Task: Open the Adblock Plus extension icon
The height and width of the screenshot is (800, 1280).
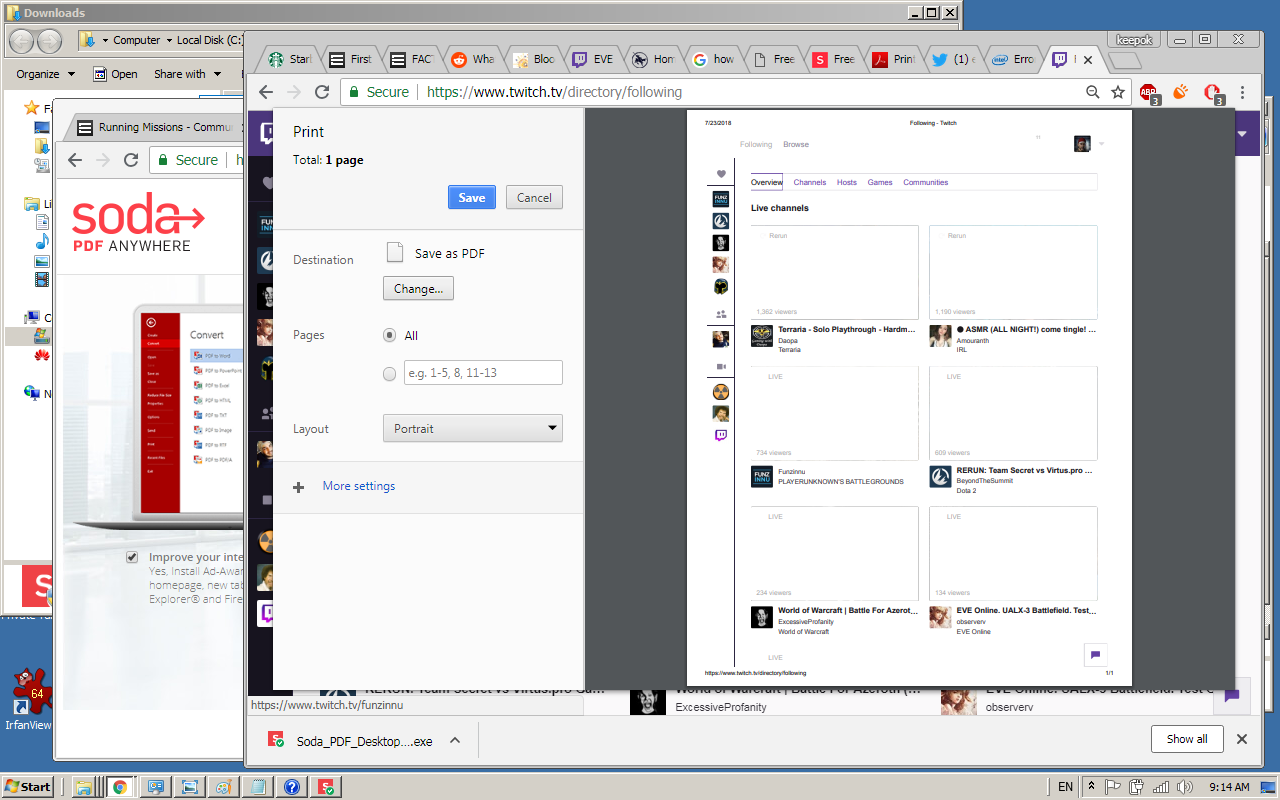Action: coord(1149,93)
